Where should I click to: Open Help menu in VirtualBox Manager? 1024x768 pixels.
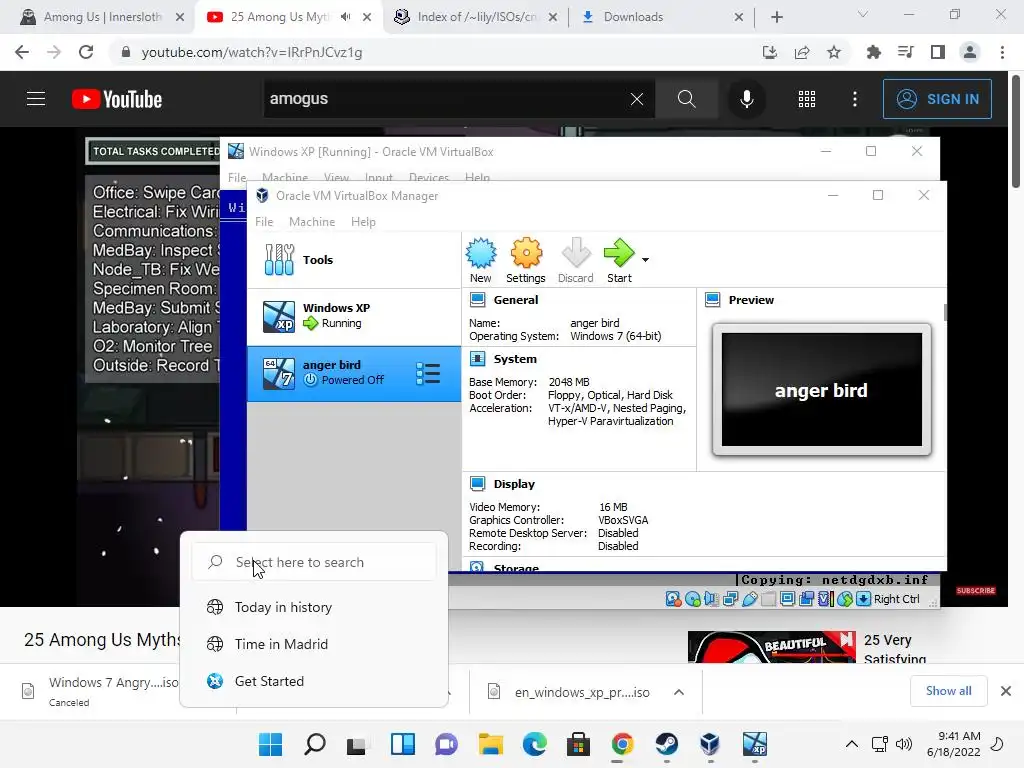(363, 222)
